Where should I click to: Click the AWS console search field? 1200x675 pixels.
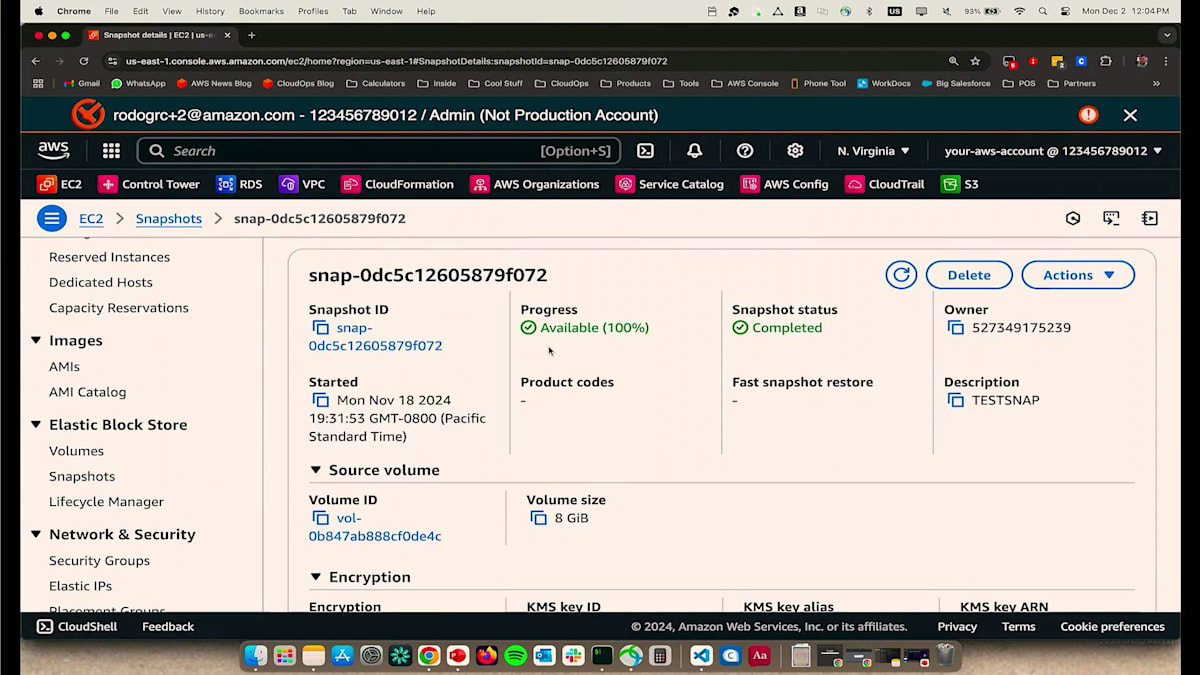click(379, 151)
